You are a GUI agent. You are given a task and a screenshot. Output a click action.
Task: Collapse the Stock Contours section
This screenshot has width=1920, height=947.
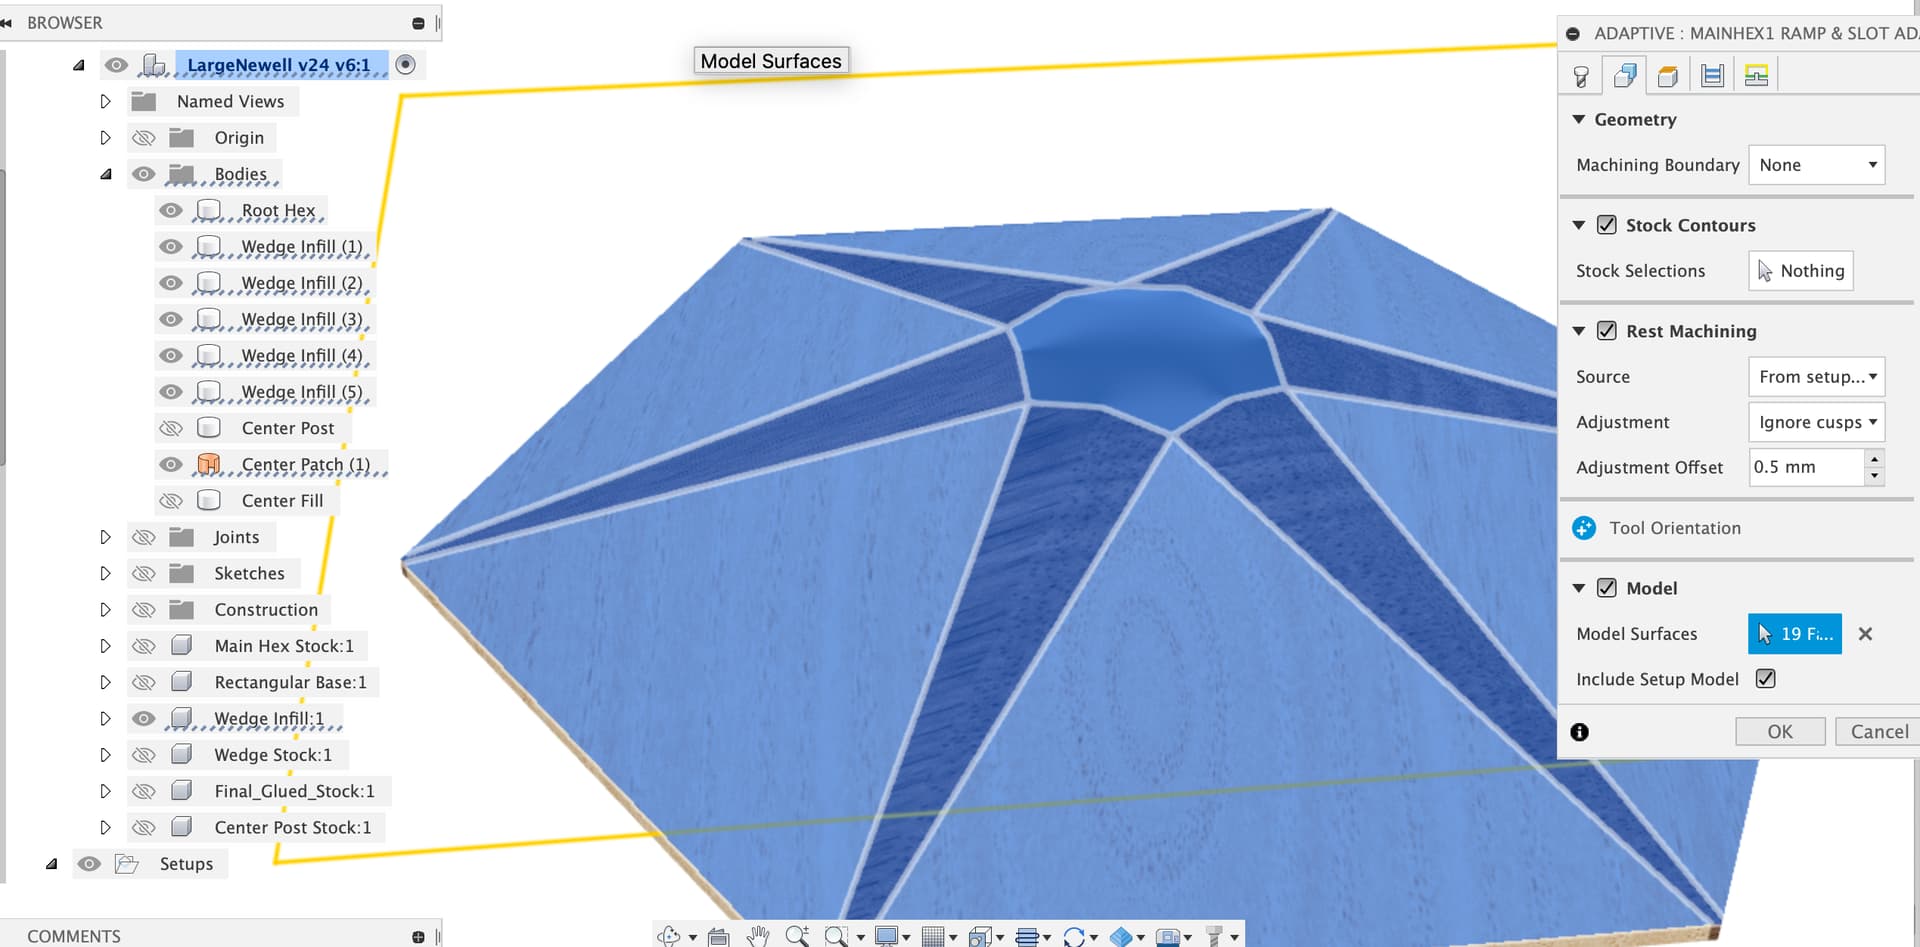[x=1579, y=225]
